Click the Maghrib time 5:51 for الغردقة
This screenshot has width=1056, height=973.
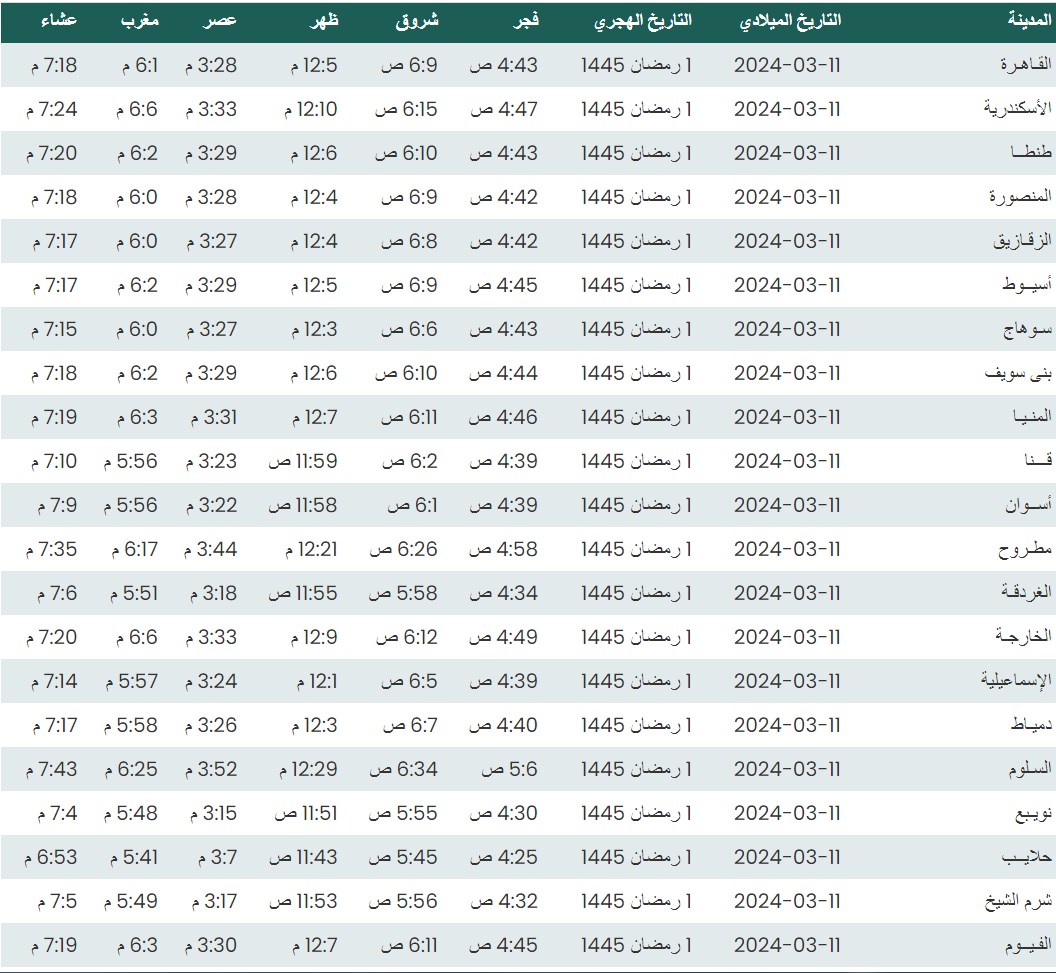(x=130, y=593)
